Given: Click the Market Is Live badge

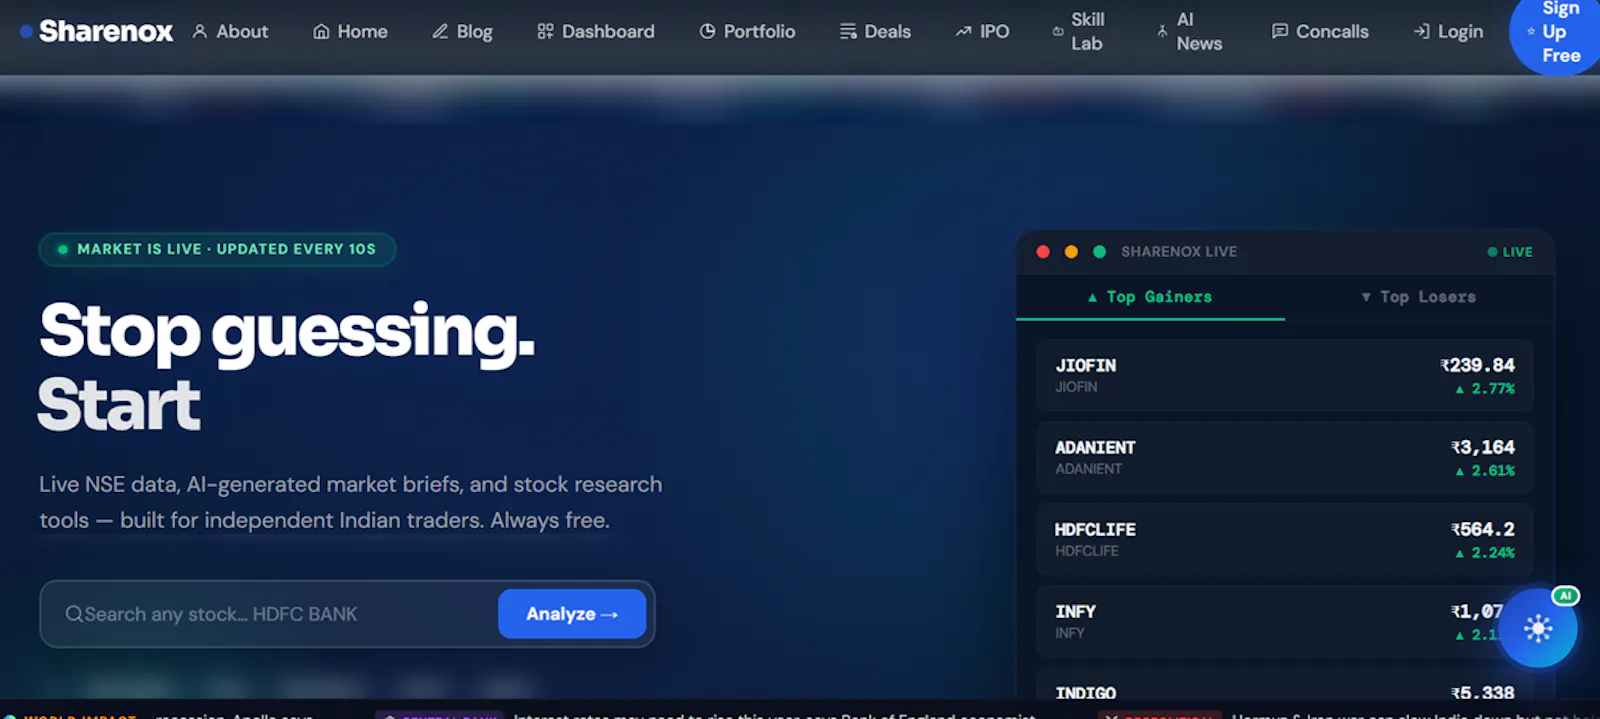Looking at the screenshot, I should click(217, 249).
